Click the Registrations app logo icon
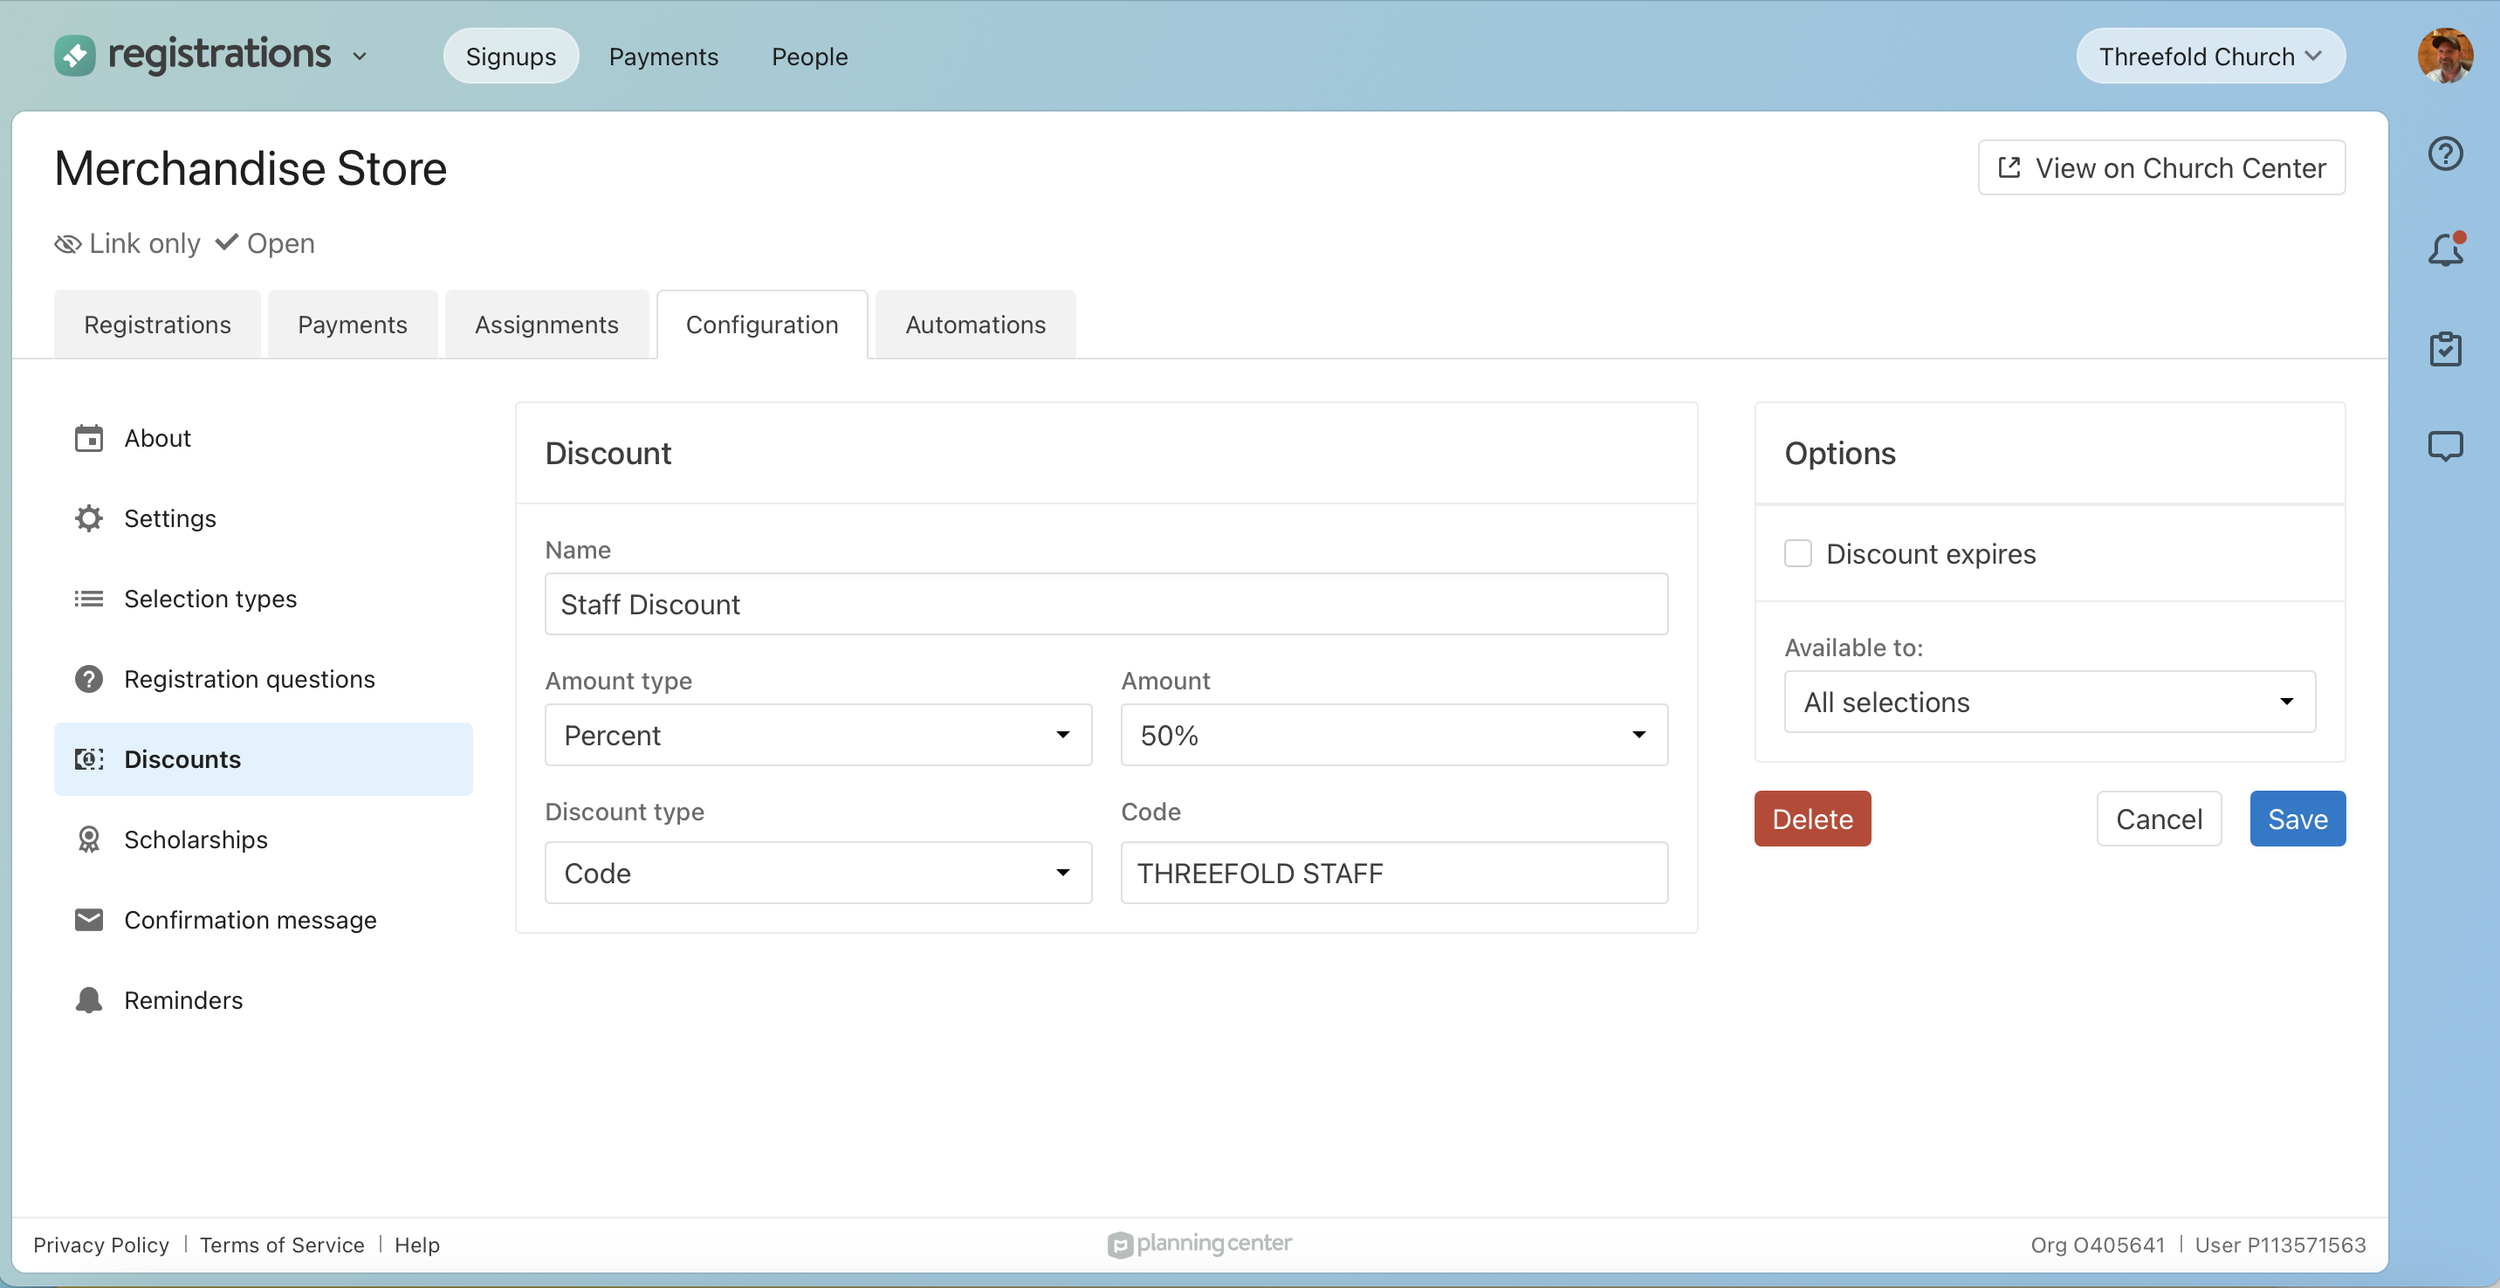This screenshot has width=2500, height=1288. pyautogui.click(x=75, y=56)
